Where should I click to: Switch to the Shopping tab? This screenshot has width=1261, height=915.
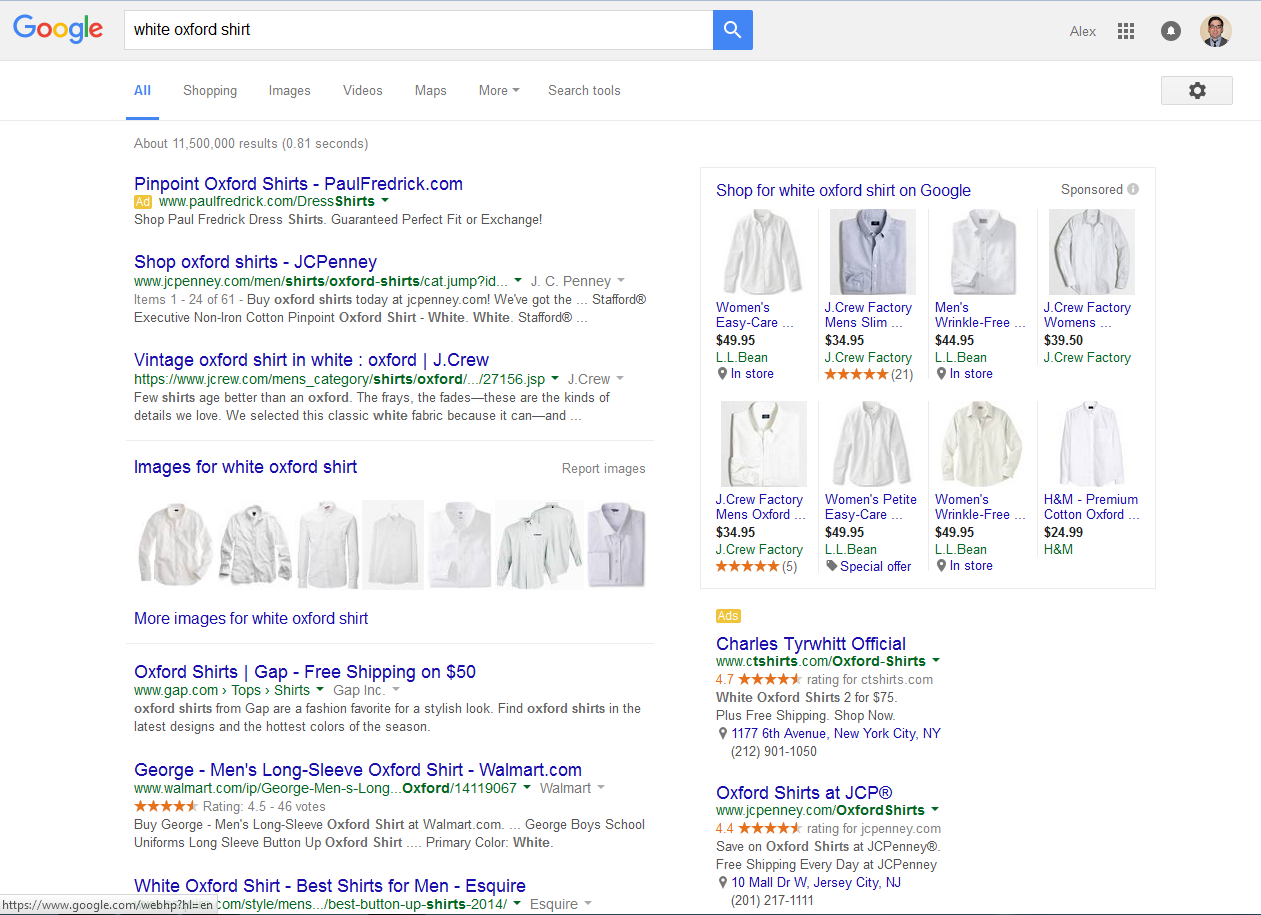pos(210,90)
